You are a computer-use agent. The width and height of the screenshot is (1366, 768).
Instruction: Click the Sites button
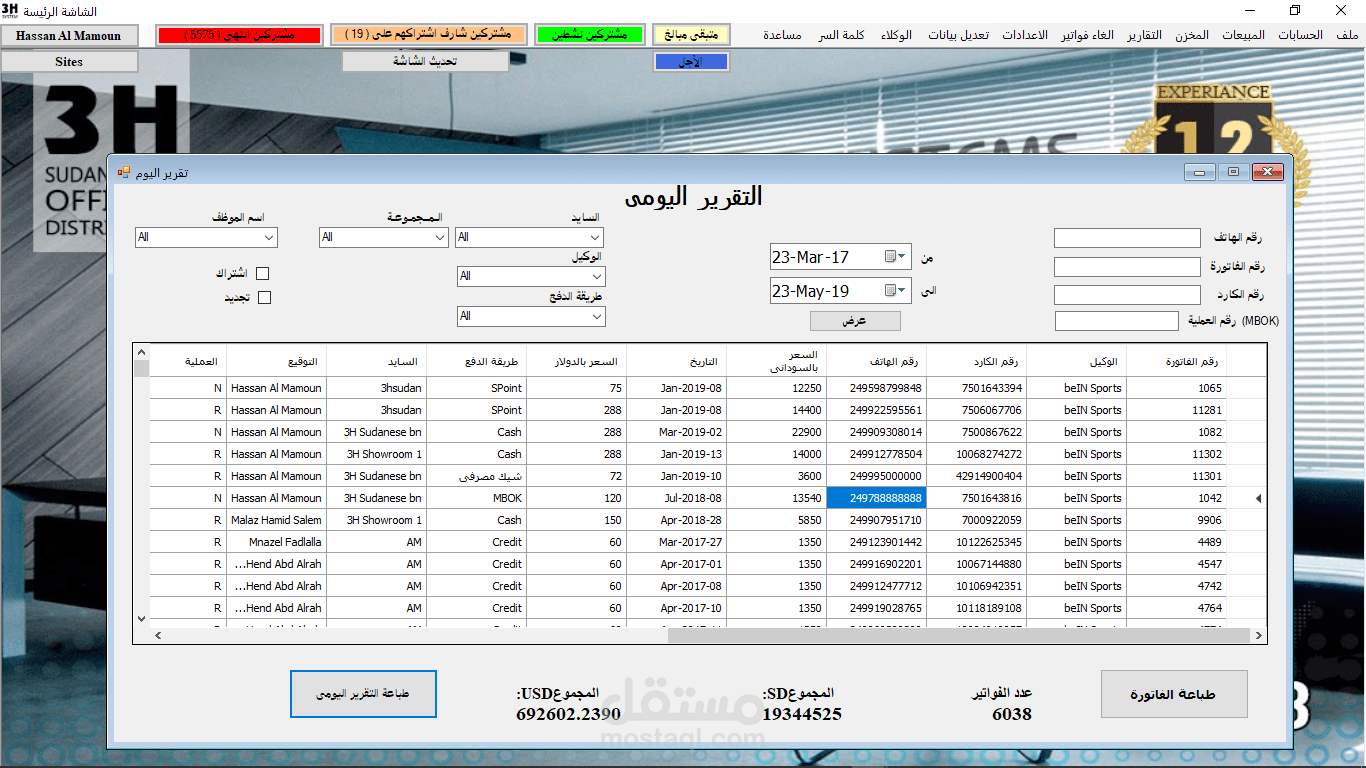coord(69,61)
